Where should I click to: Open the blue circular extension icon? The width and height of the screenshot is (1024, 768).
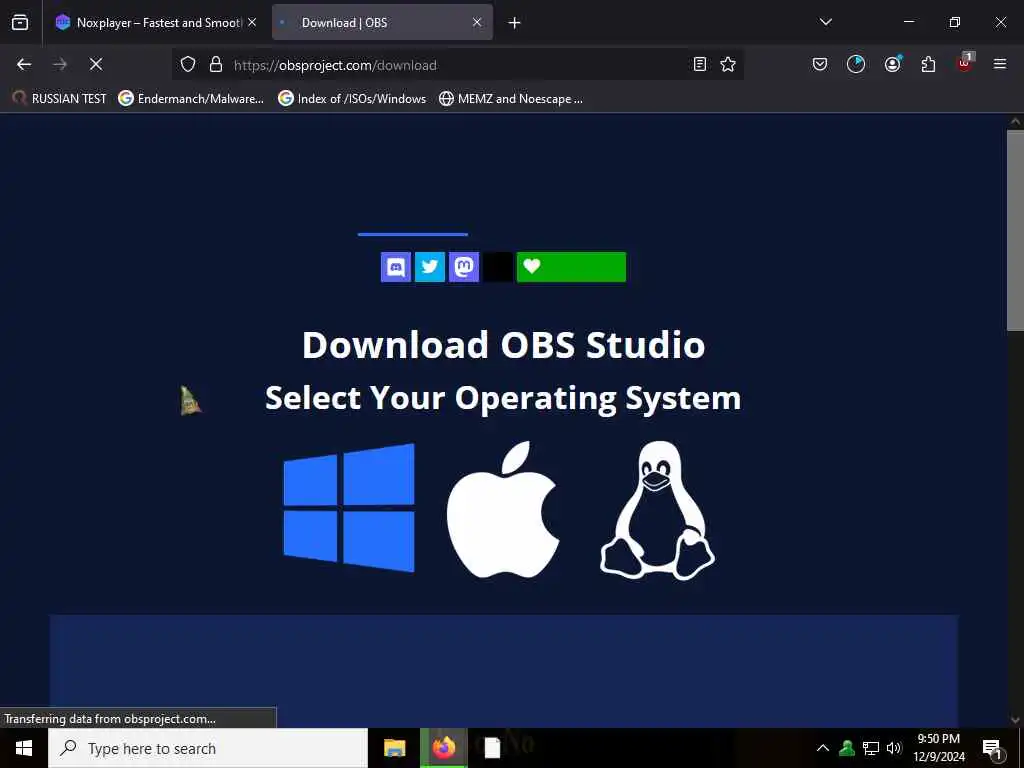856,64
